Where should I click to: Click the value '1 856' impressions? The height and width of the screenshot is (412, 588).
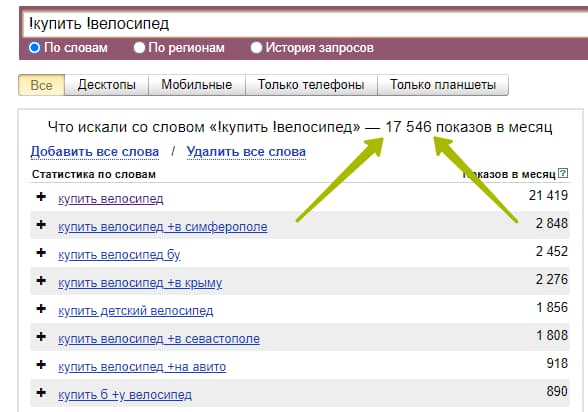552,307
